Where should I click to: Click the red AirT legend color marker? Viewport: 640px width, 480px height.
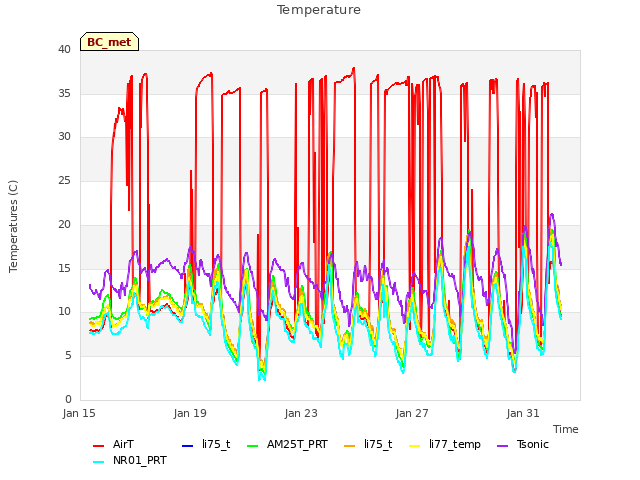98,445
